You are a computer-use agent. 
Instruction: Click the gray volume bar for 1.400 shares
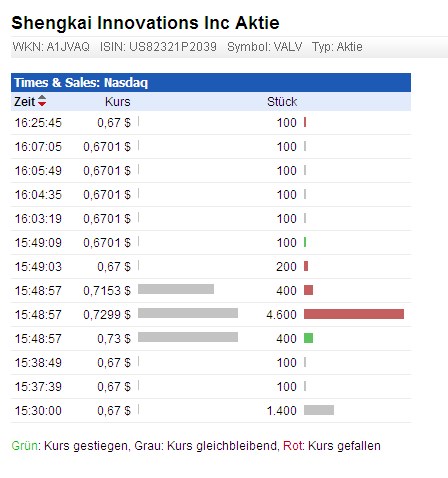[319, 410]
